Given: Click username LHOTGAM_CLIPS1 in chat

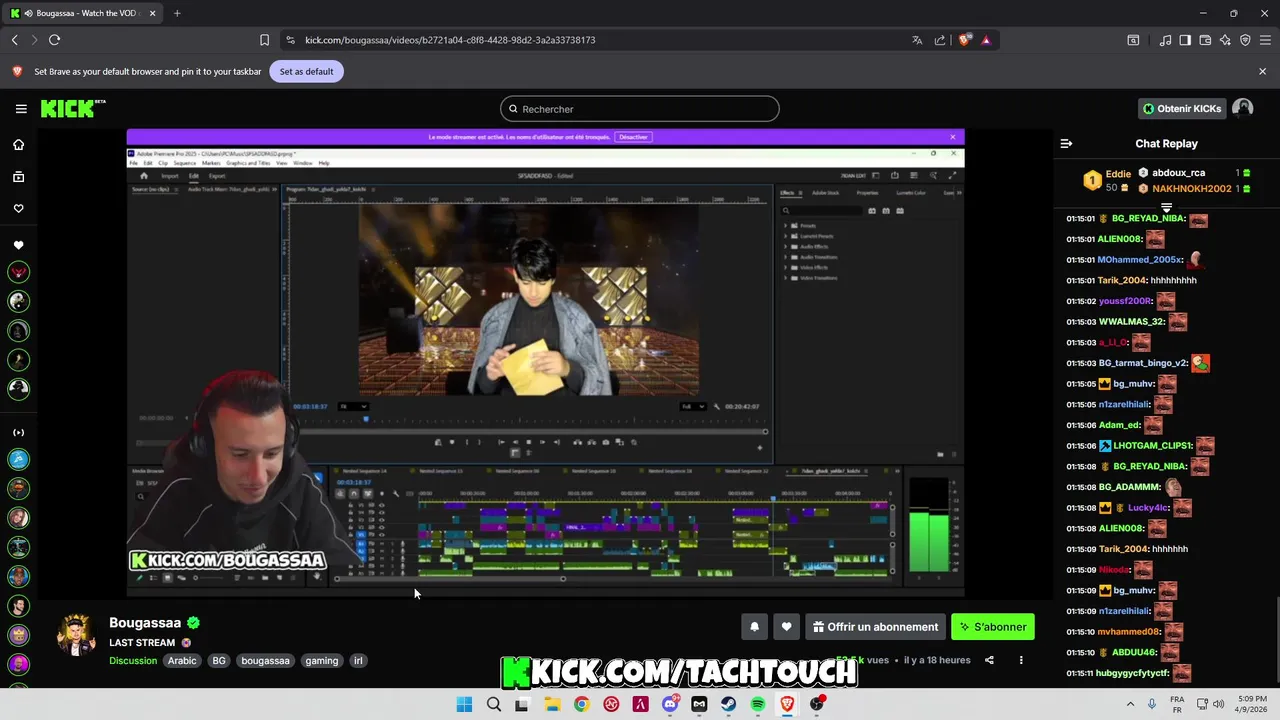Looking at the screenshot, I should [1153, 446].
